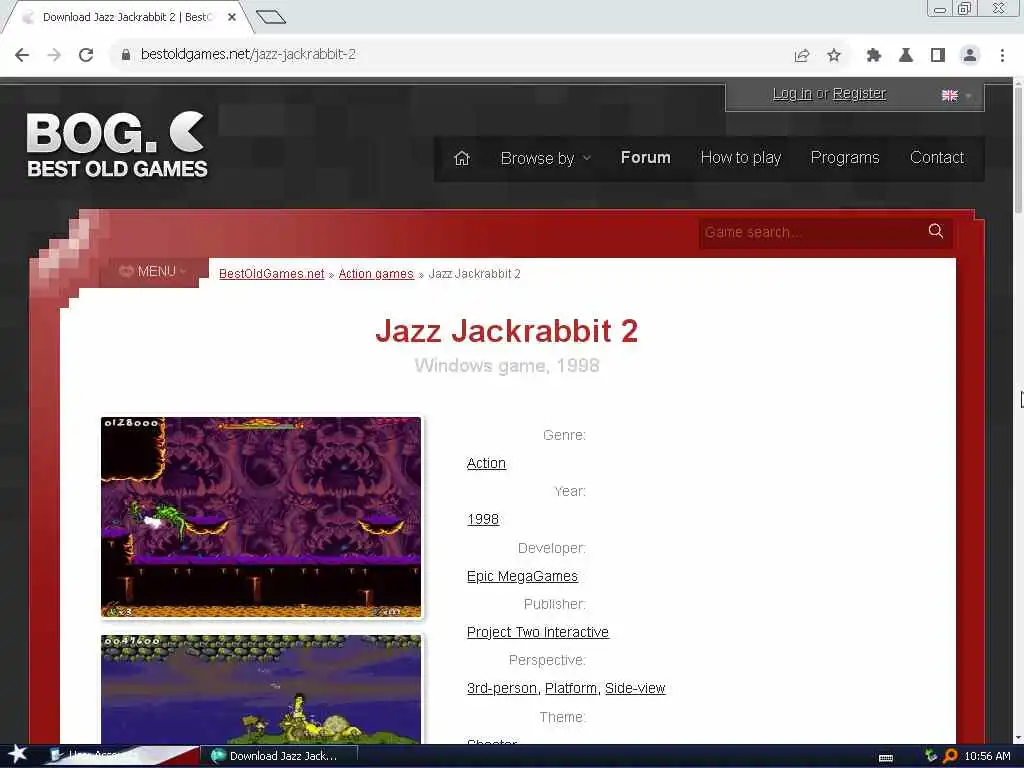1024x768 pixels.
Task: Open the language flag dropdown
Action: pyautogui.click(x=956, y=95)
